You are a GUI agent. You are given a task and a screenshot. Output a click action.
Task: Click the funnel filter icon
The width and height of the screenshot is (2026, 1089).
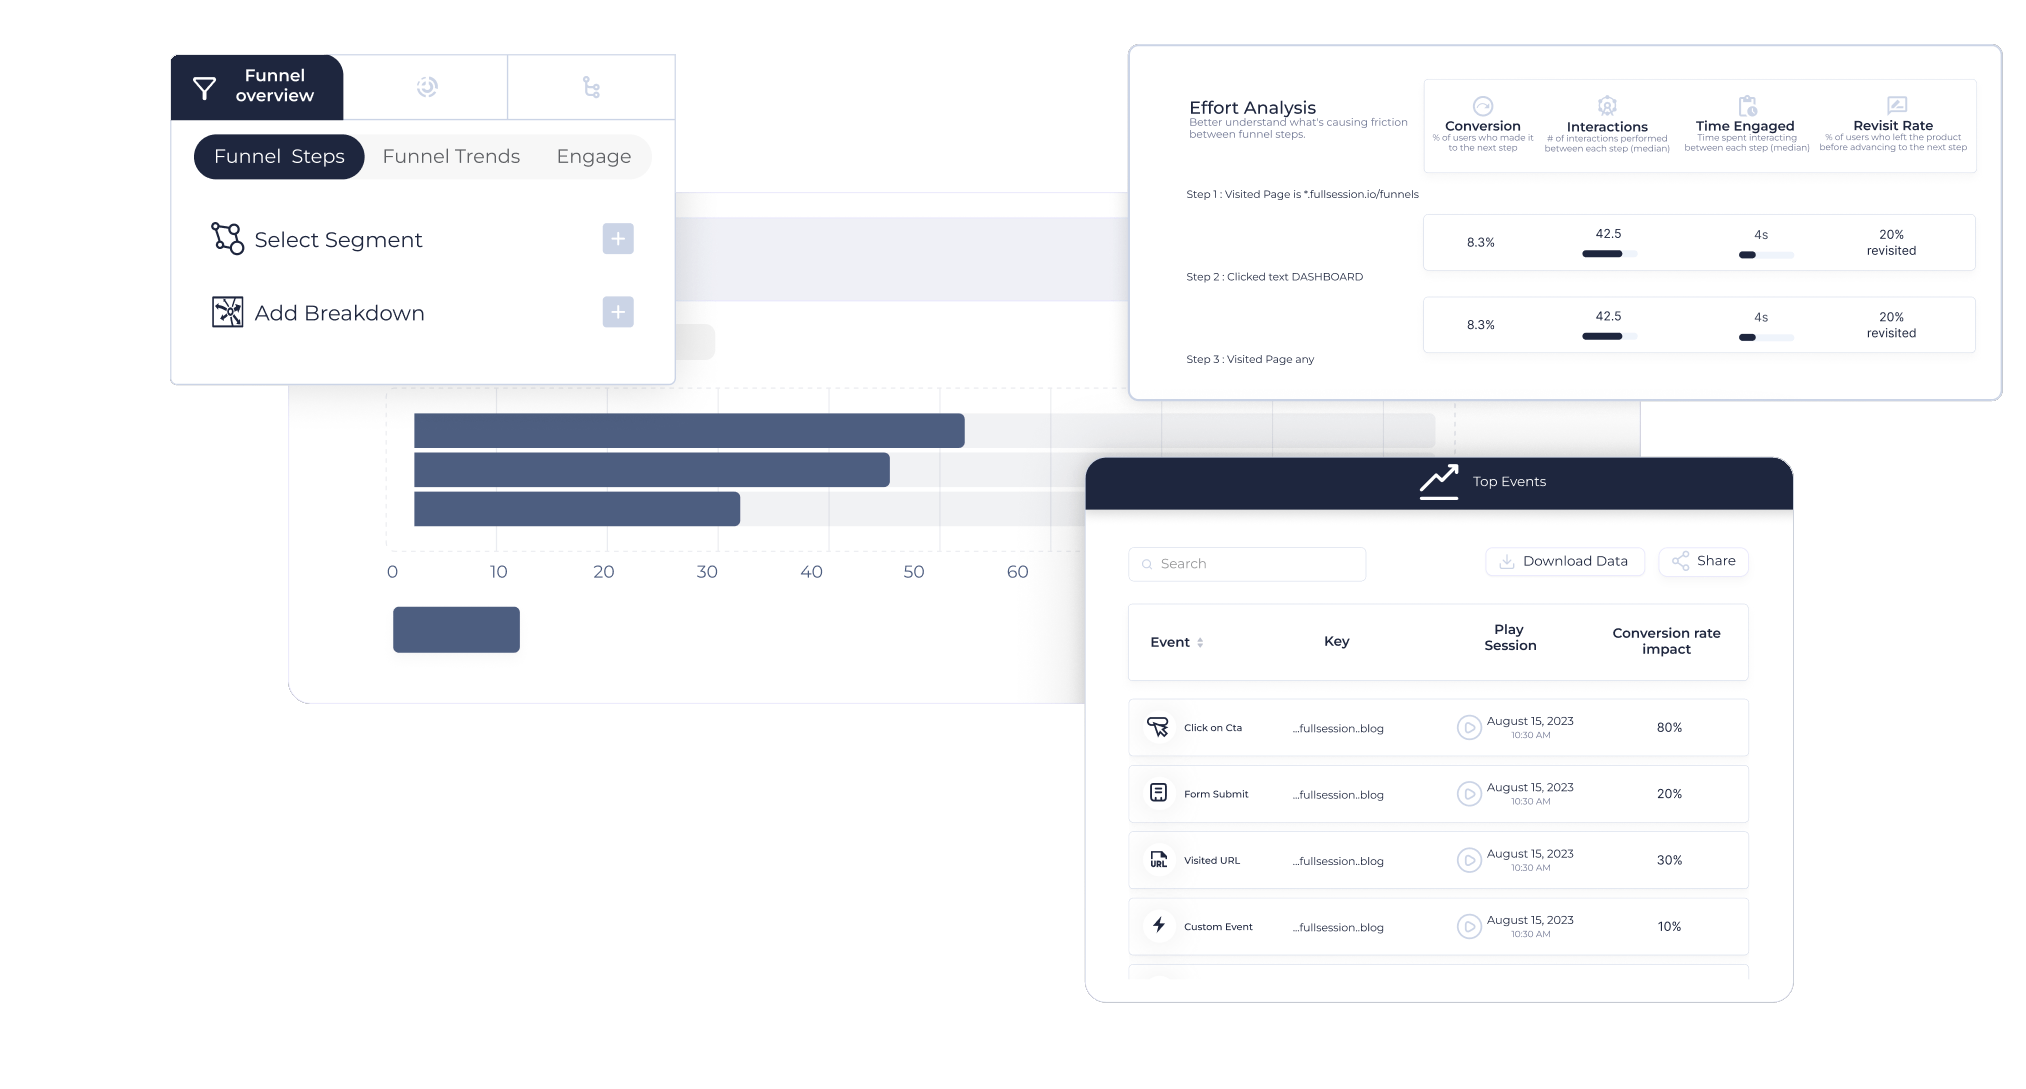(208, 86)
